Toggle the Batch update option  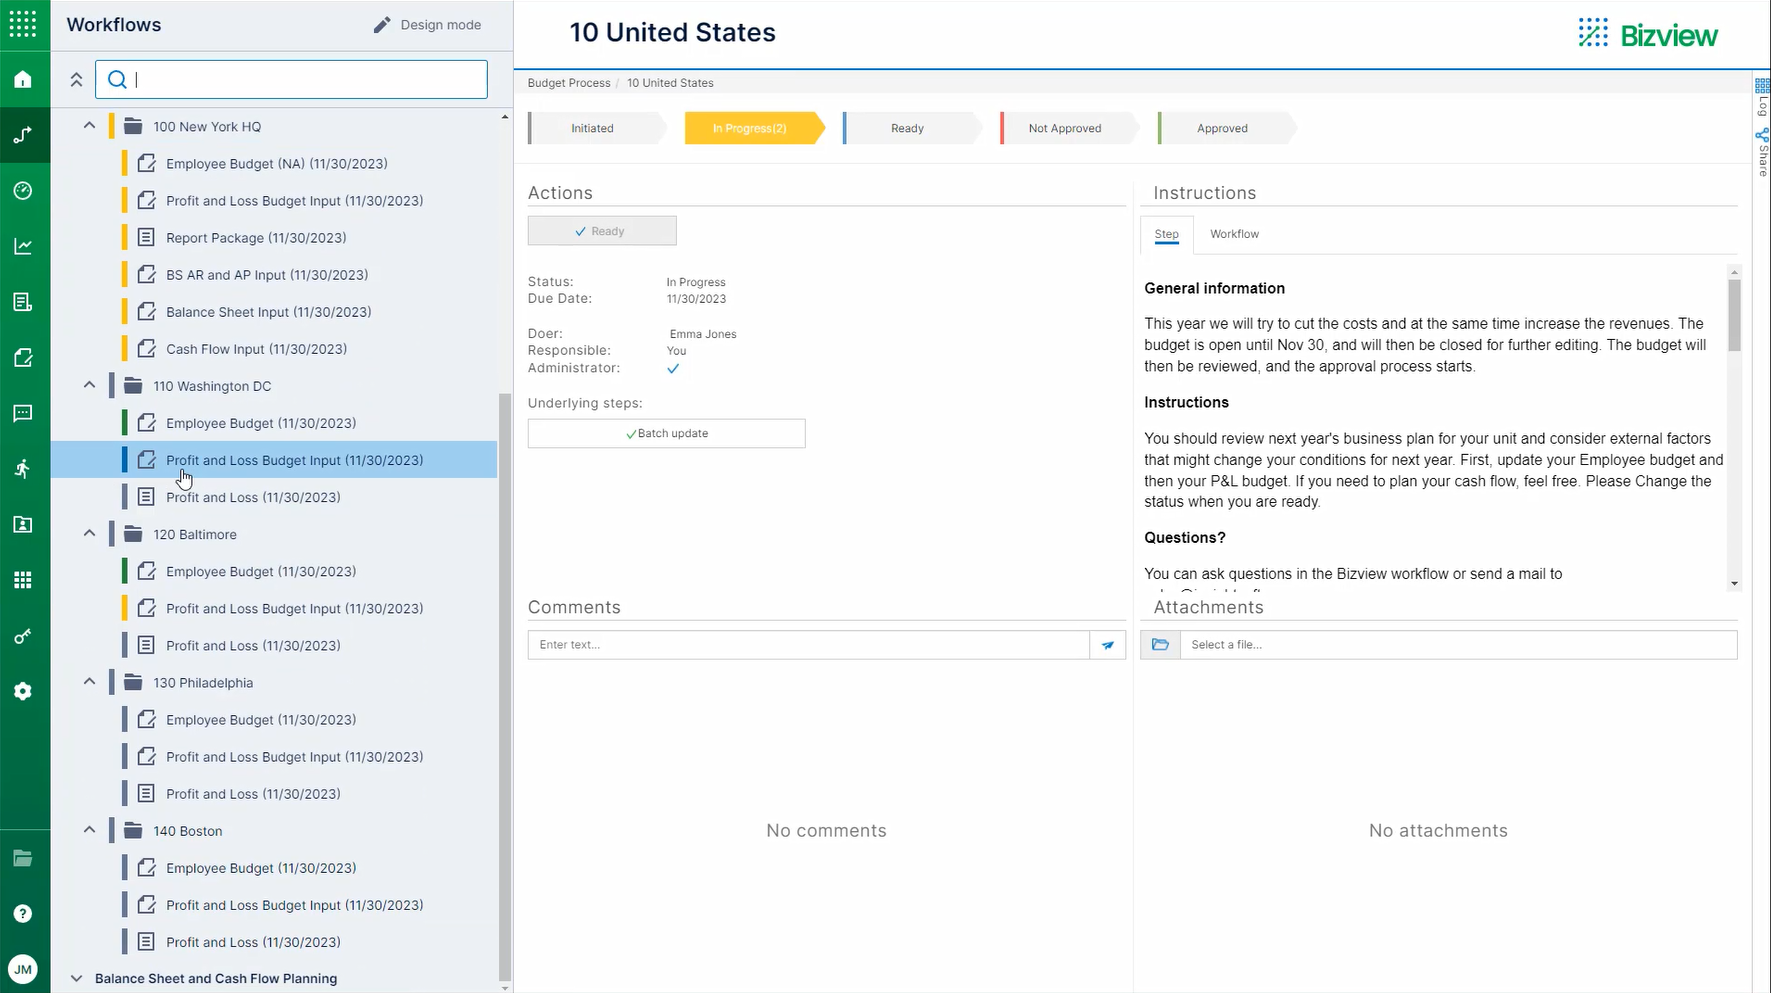pos(666,433)
